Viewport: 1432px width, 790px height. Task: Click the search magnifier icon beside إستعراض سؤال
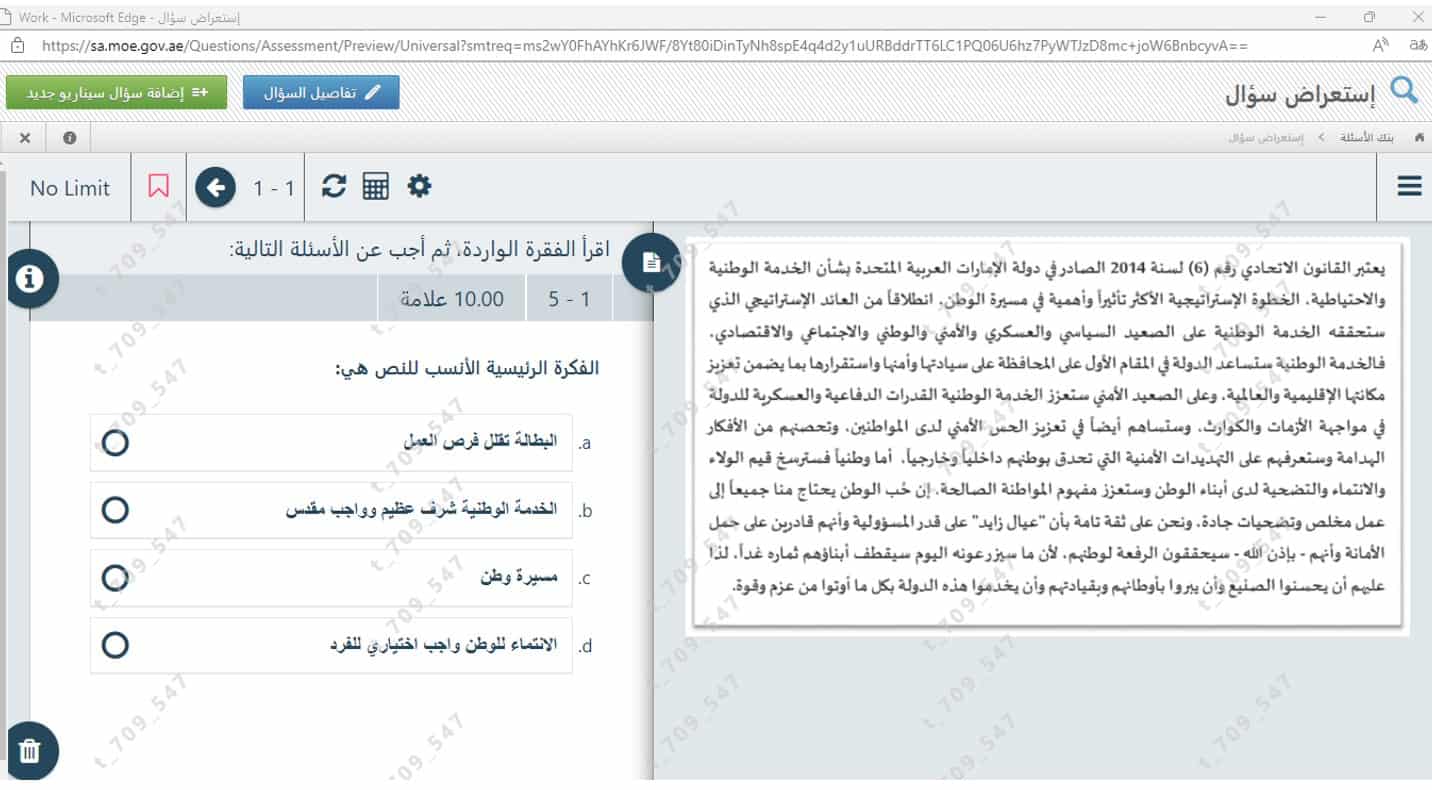click(1405, 92)
